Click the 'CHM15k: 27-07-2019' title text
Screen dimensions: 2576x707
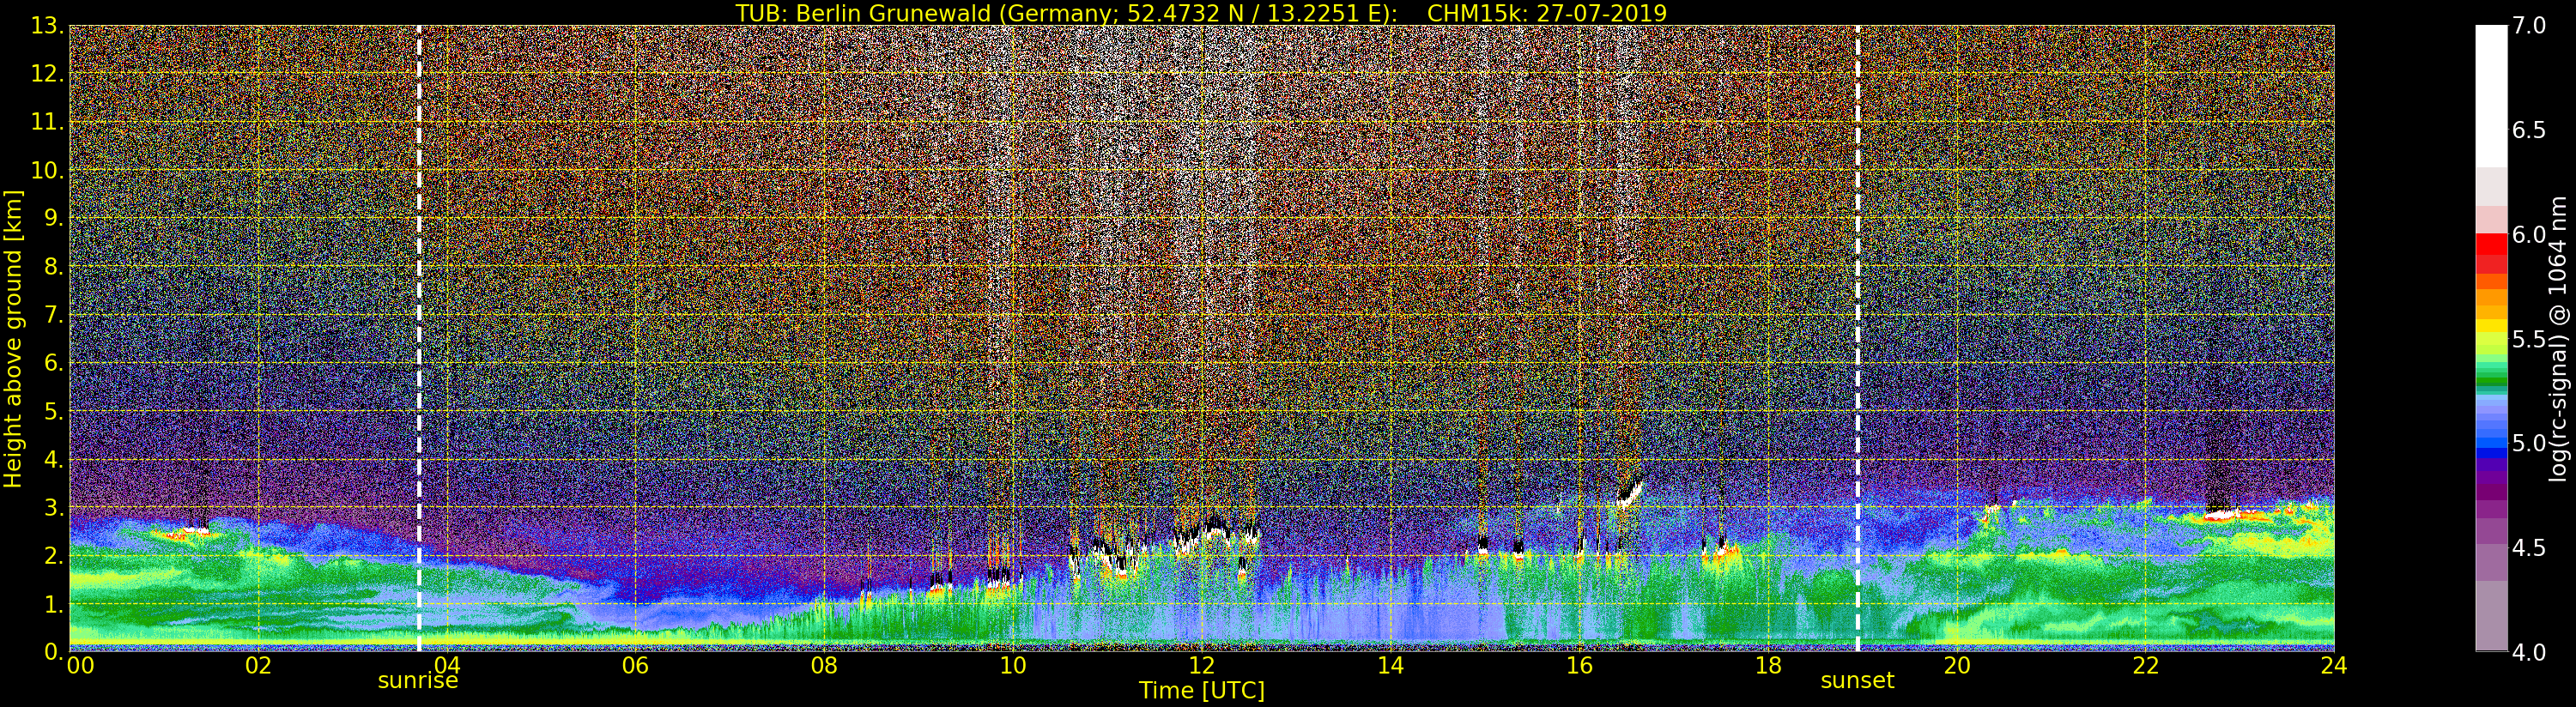(x=1547, y=13)
